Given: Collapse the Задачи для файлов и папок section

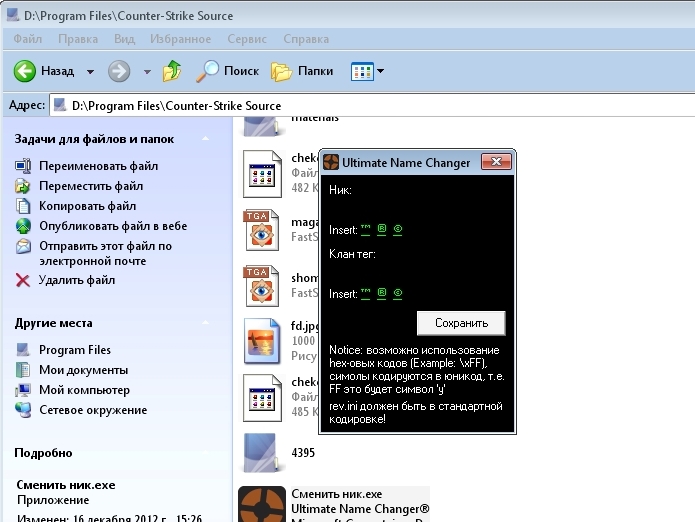Looking at the screenshot, I should (x=205, y=139).
